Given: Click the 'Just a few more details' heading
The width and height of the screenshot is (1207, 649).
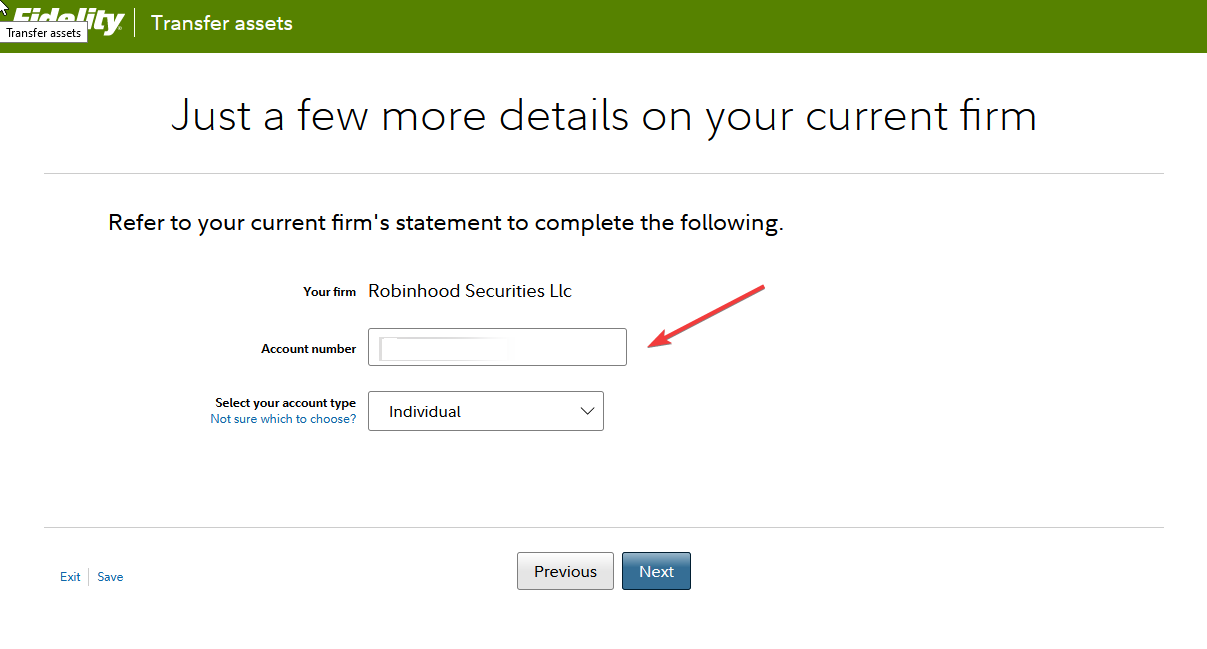Looking at the screenshot, I should 603,116.
